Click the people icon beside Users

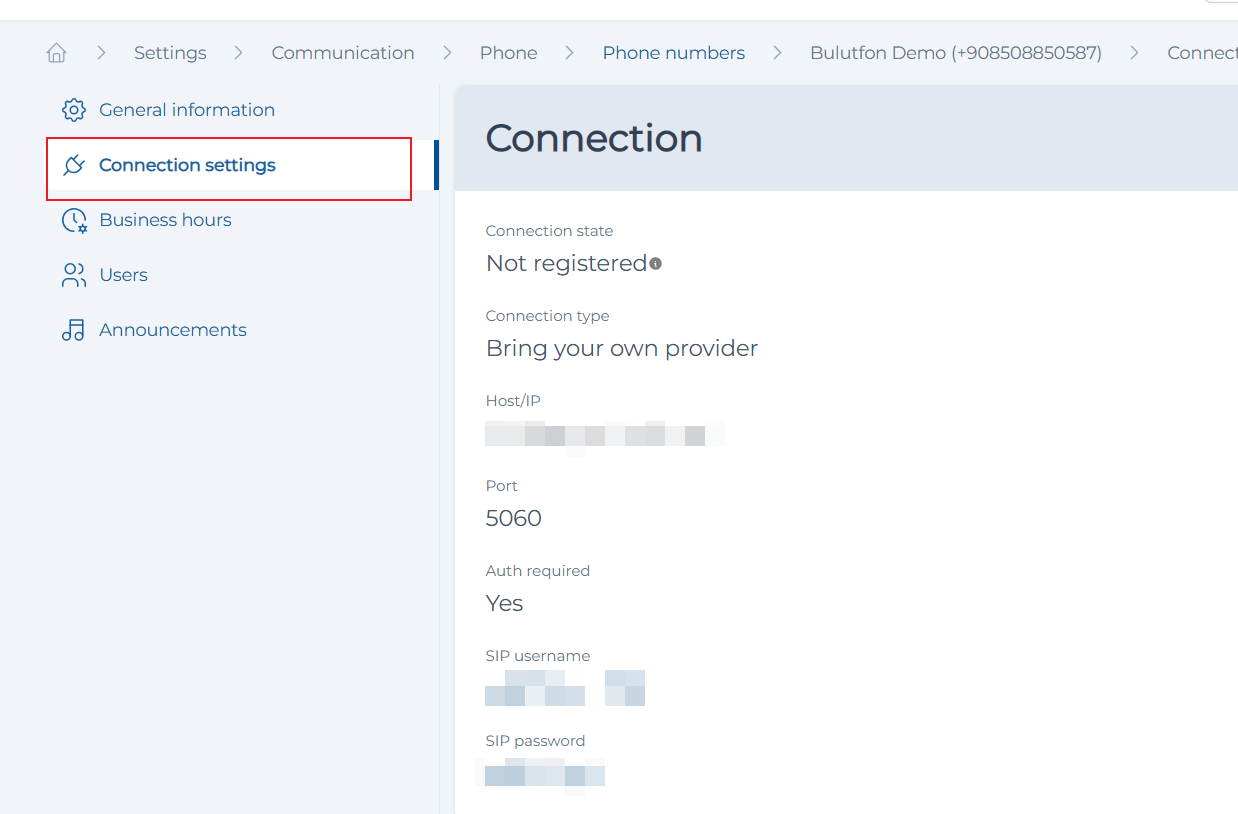(x=73, y=274)
